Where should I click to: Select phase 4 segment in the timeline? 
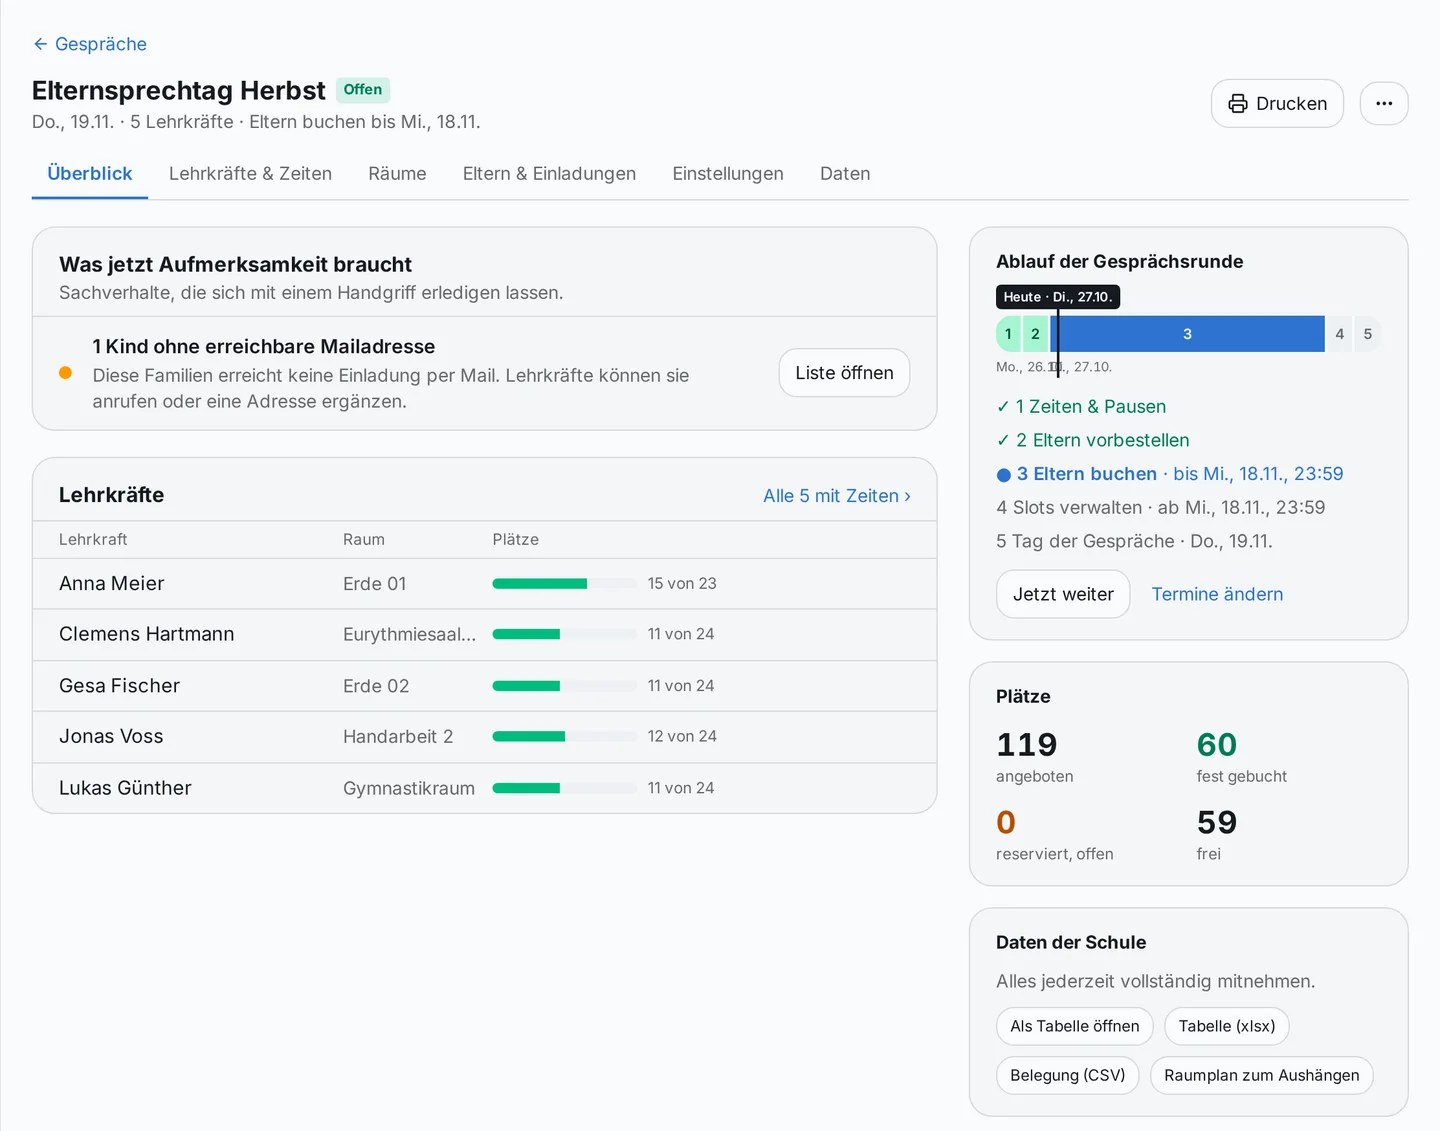coord(1339,334)
